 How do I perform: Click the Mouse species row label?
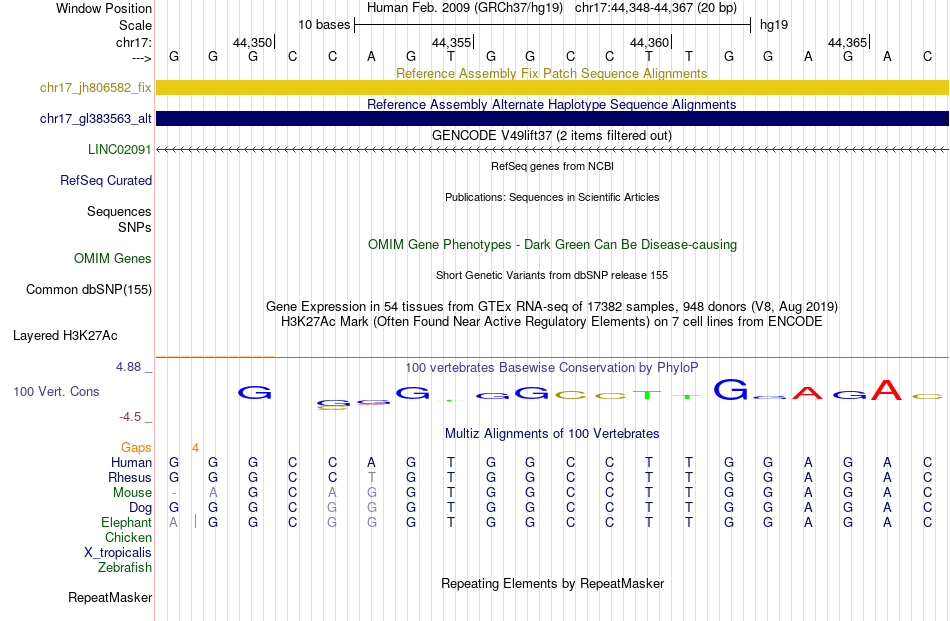[132, 493]
